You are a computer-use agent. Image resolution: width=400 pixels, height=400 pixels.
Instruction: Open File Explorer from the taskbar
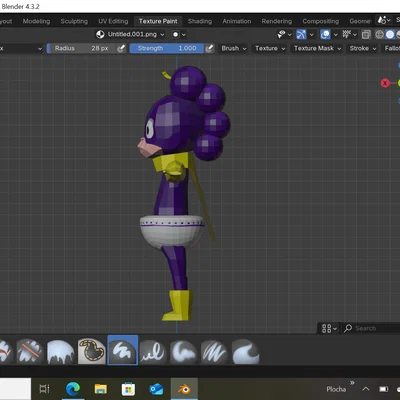(x=100, y=389)
